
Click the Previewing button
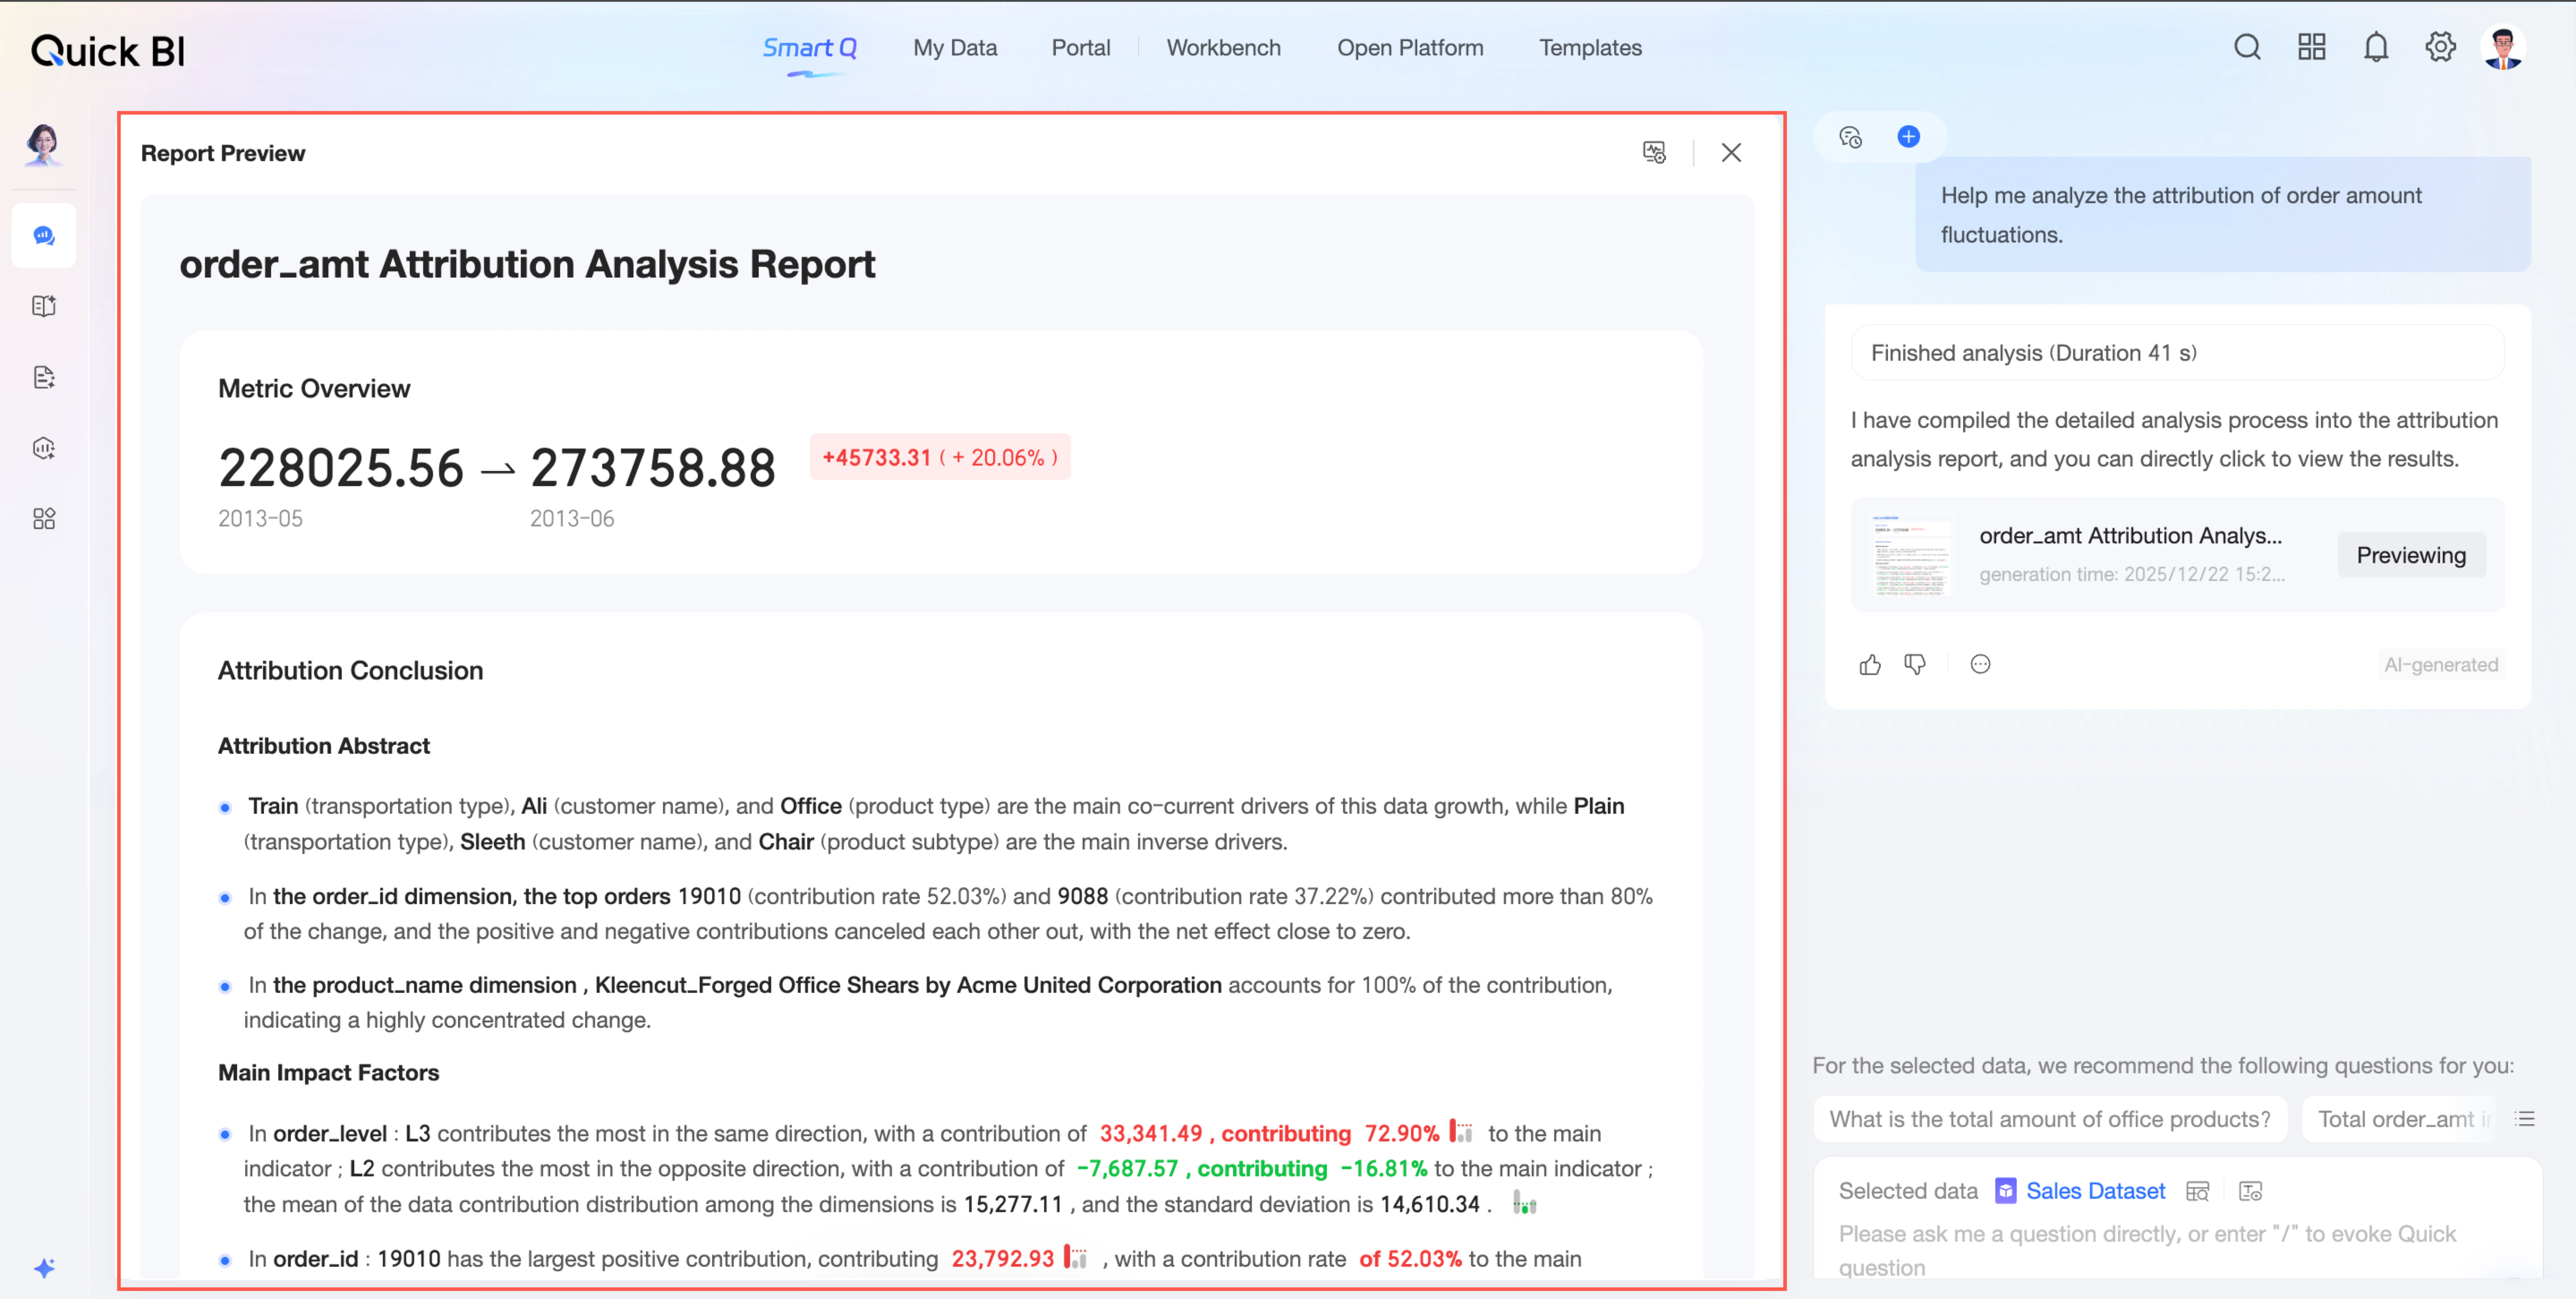[x=2410, y=555]
